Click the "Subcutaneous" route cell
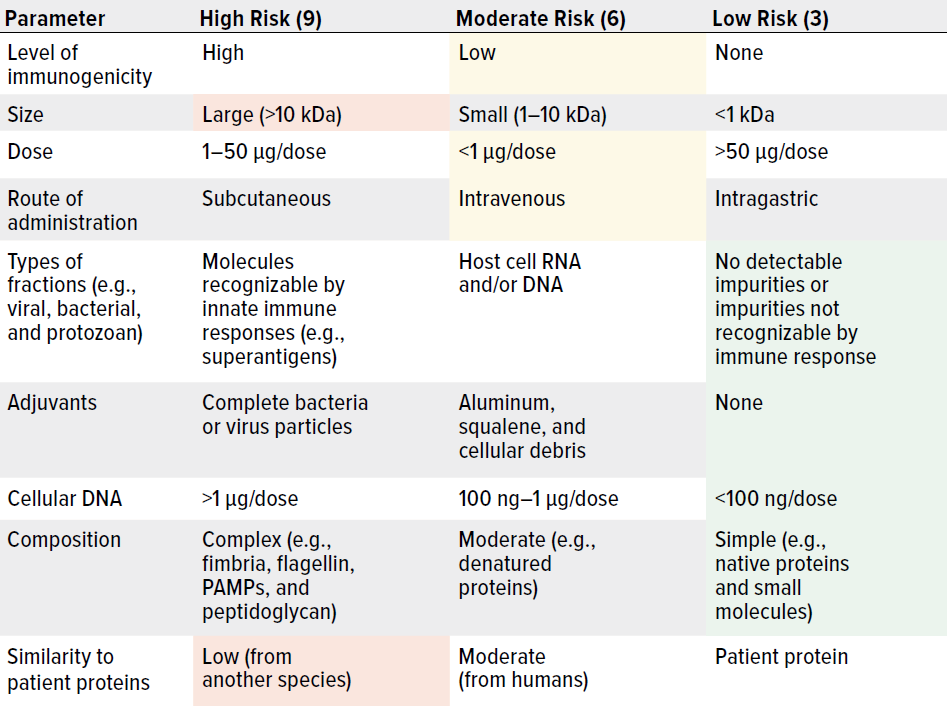The width and height of the screenshot is (947, 706). coord(266,199)
